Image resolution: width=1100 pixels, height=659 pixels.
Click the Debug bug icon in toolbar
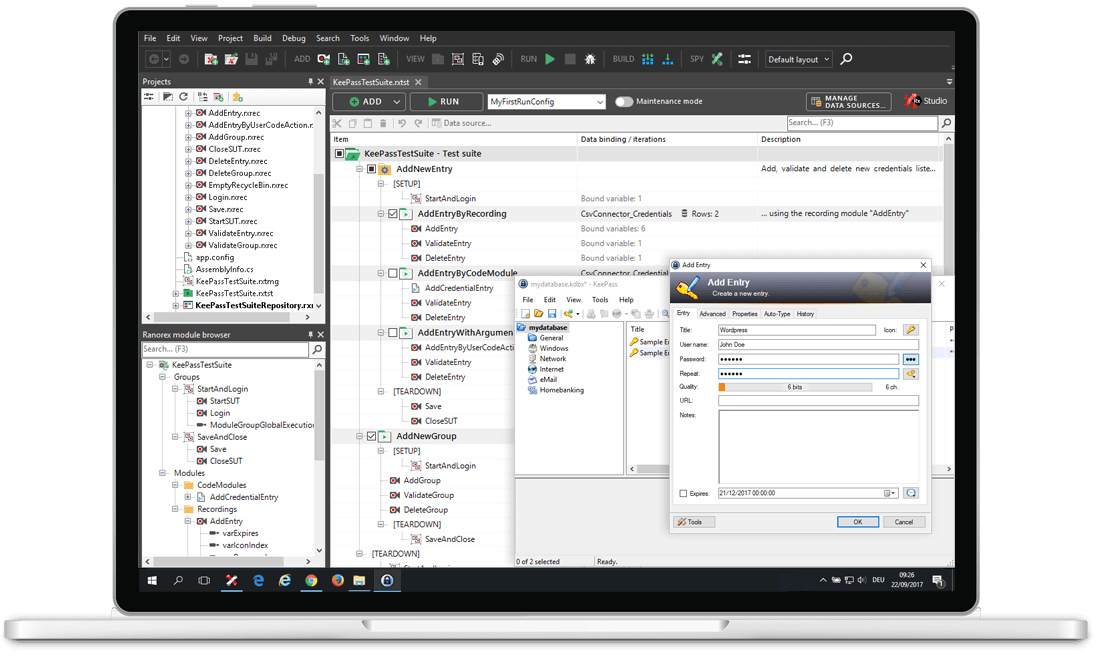pos(590,60)
